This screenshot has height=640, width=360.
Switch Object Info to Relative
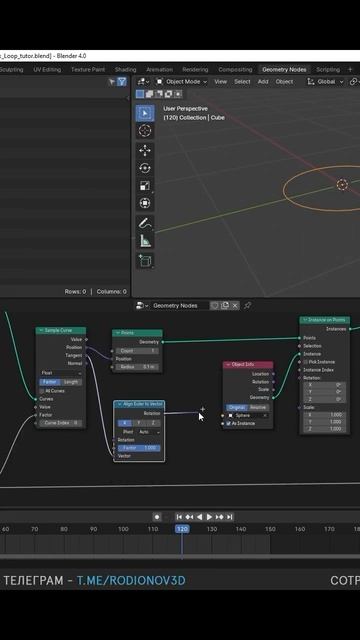coord(258,407)
